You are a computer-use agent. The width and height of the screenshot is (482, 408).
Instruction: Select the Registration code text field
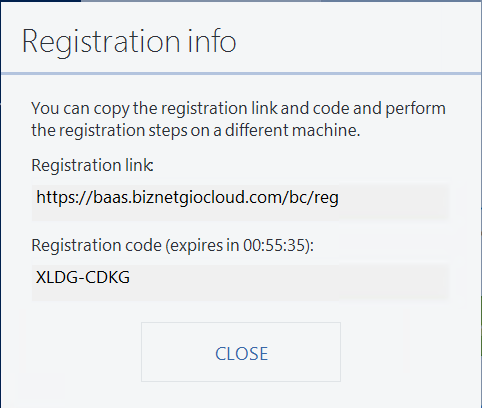(240, 281)
